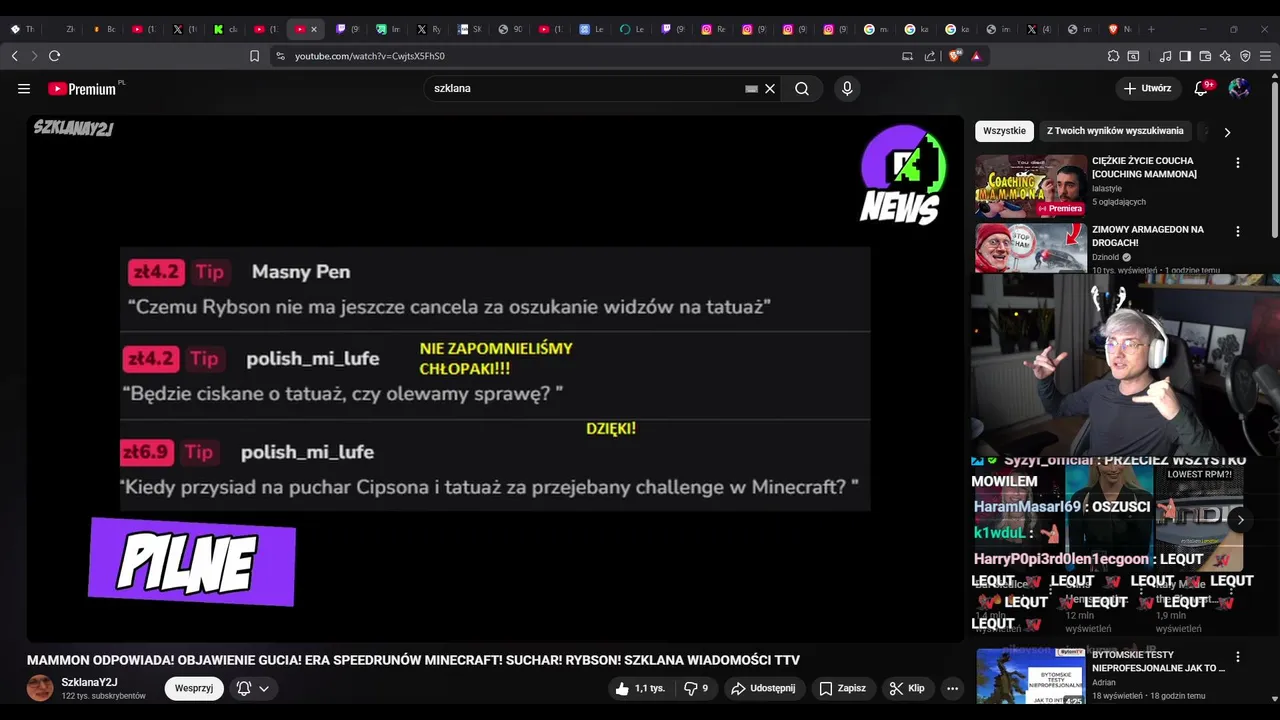
Task: Go to the YouTube Premium home logo
Action: (x=82, y=89)
